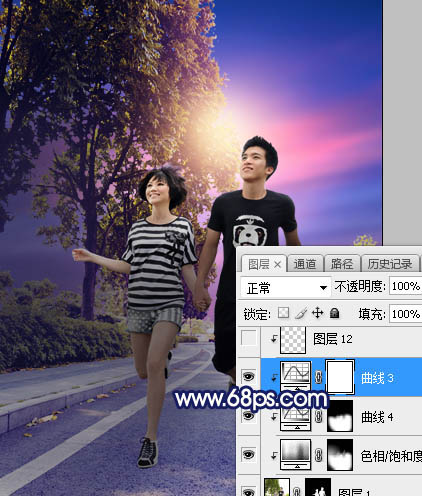Click the chain link icon on 曲线 3
This screenshot has width=422, height=496.
318,377
